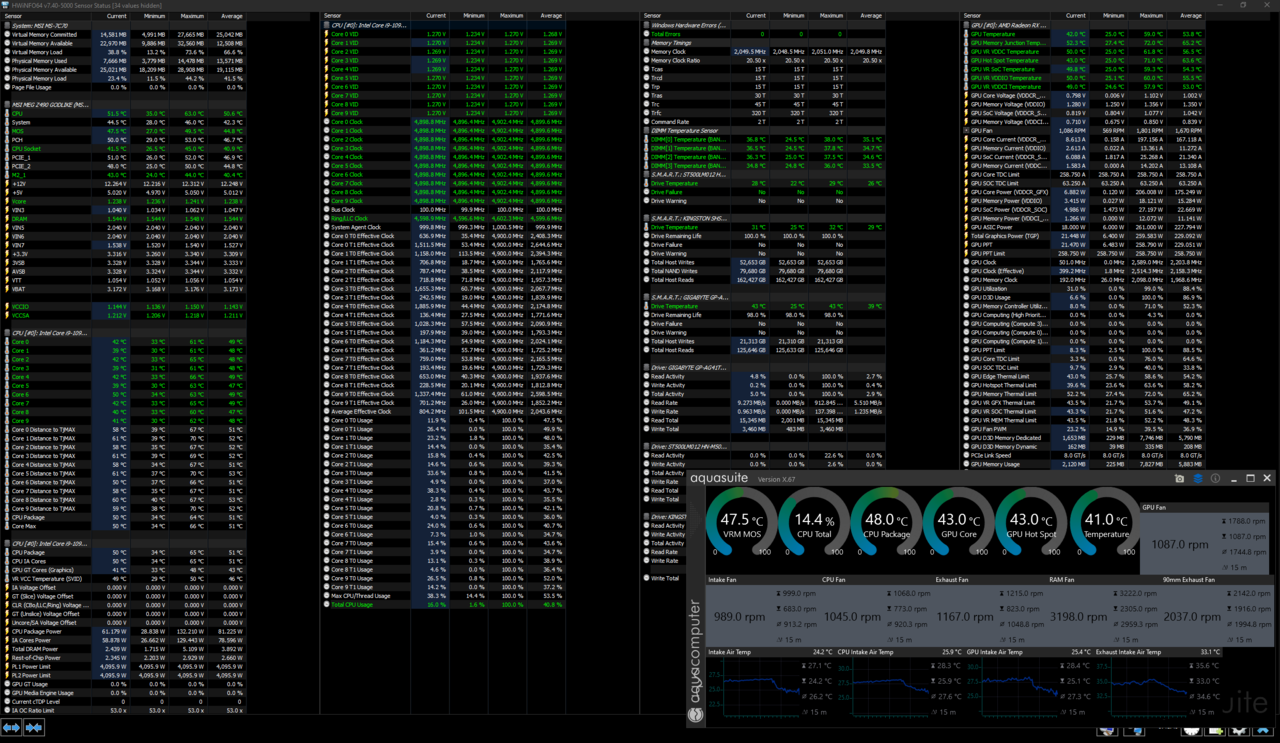
Task: Click the expand columns double-arrow button
Action: pos(12,728)
